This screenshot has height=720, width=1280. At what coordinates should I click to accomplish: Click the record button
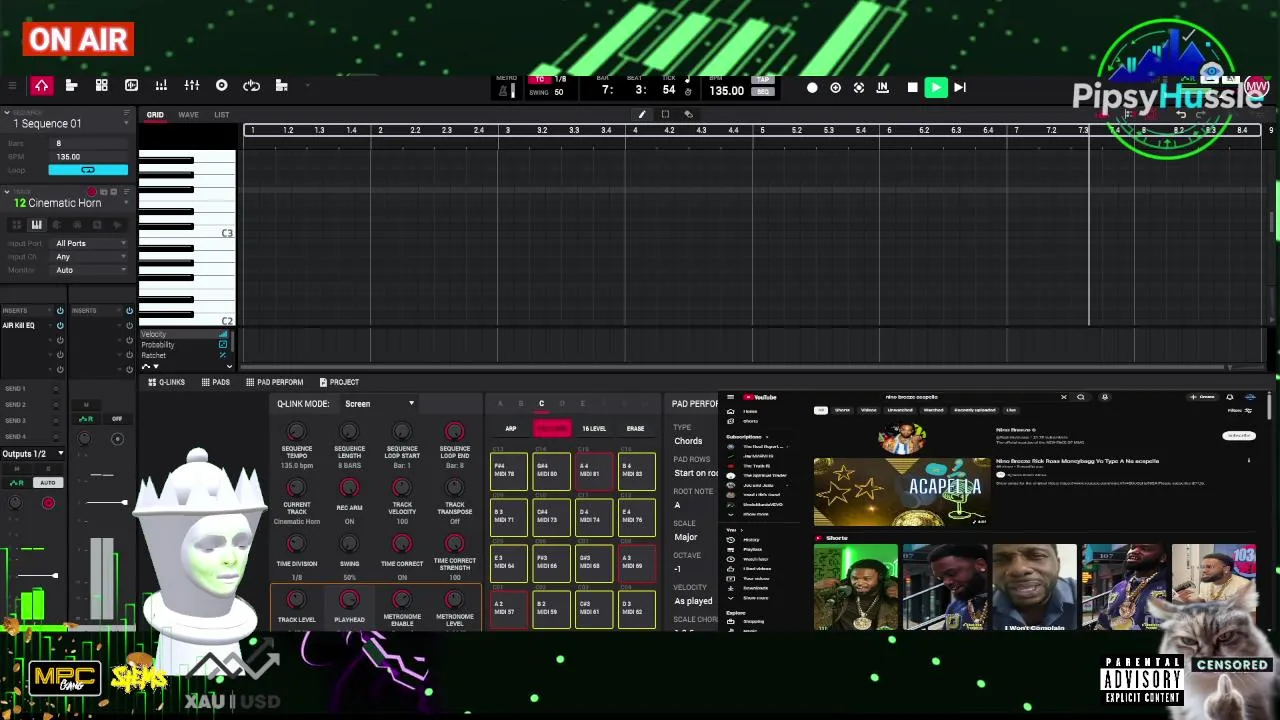pyautogui.click(x=812, y=88)
